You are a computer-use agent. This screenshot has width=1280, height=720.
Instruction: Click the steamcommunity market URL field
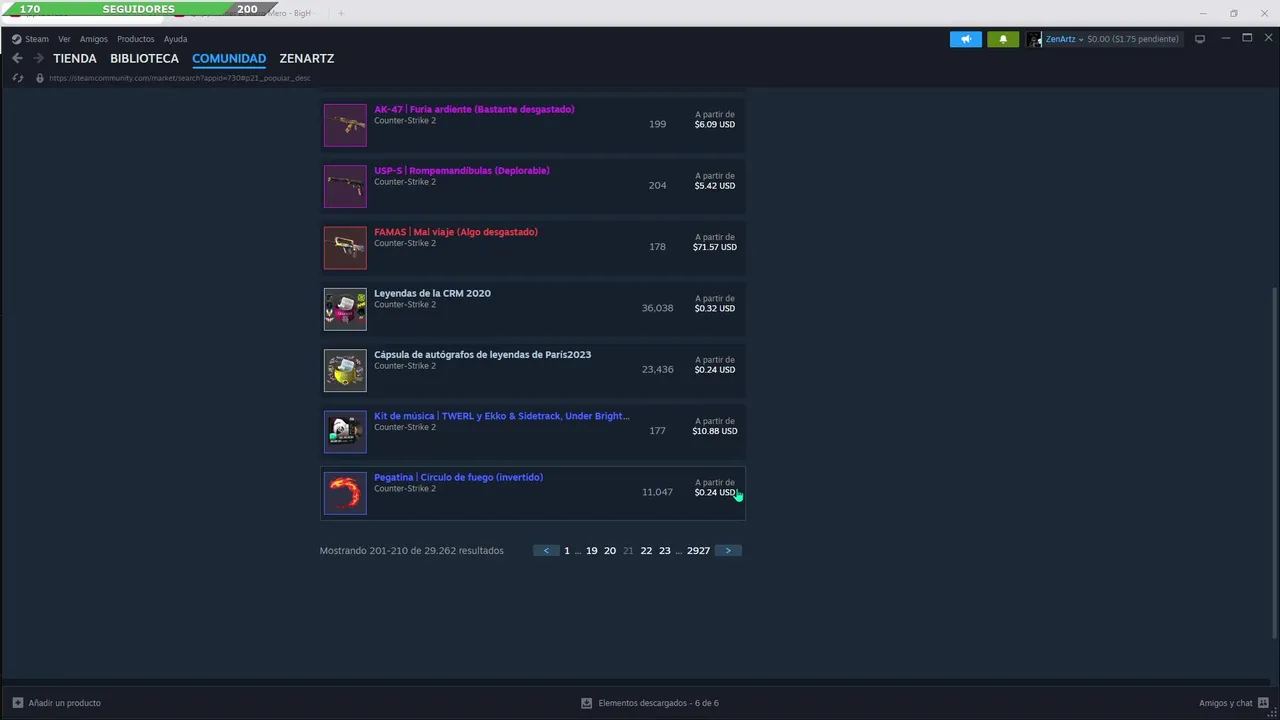click(x=180, y=78)
